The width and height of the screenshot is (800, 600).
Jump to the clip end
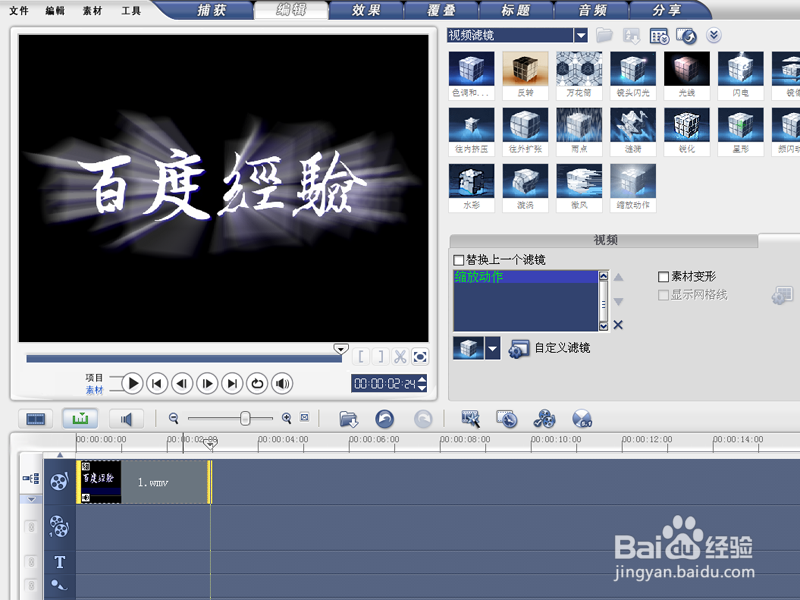(x=232, y=383)
